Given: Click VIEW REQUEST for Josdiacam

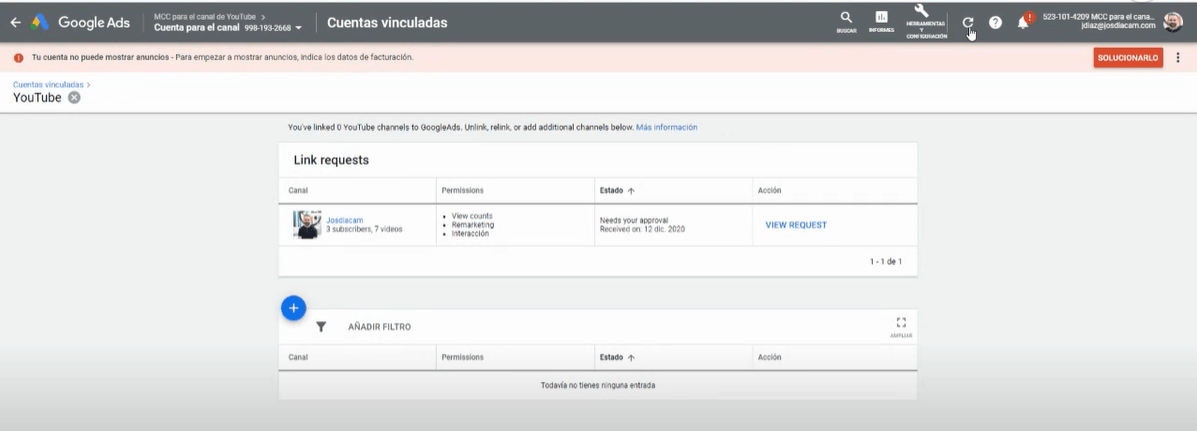Looking at the screenshot, I should [x=795, y=225].
